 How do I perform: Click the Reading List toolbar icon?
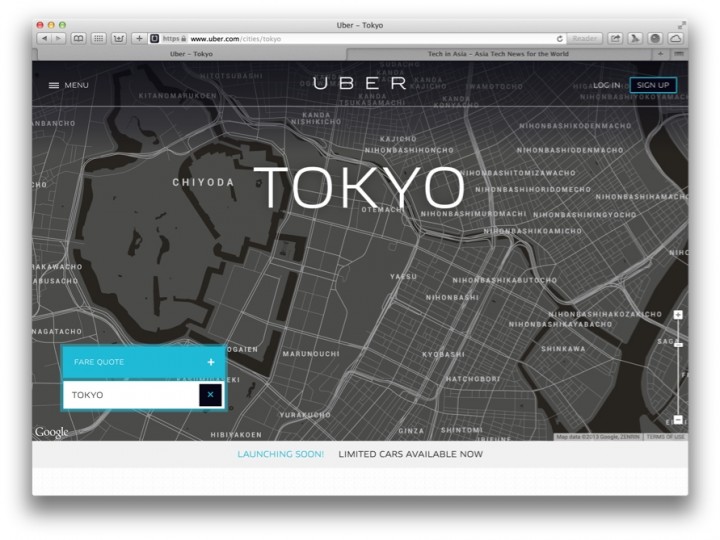pos(118,39)
